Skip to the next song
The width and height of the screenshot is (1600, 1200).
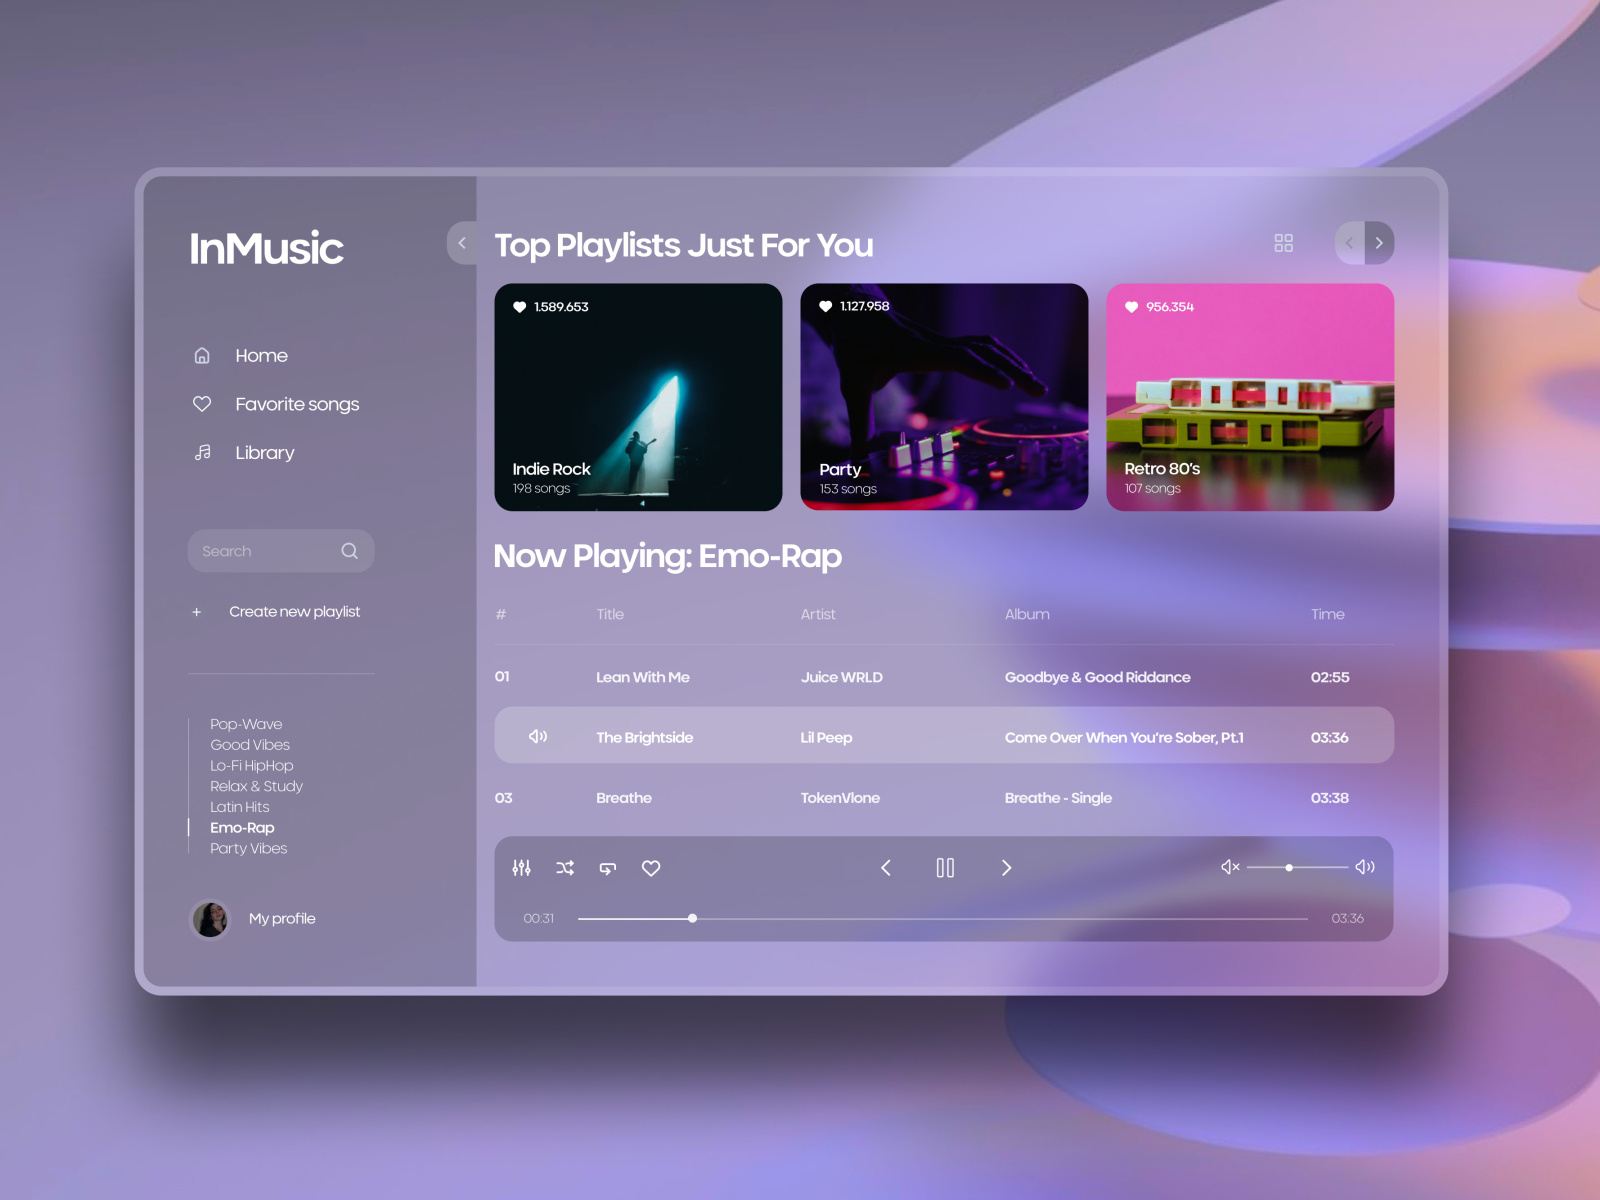[x=1006, y=868]
